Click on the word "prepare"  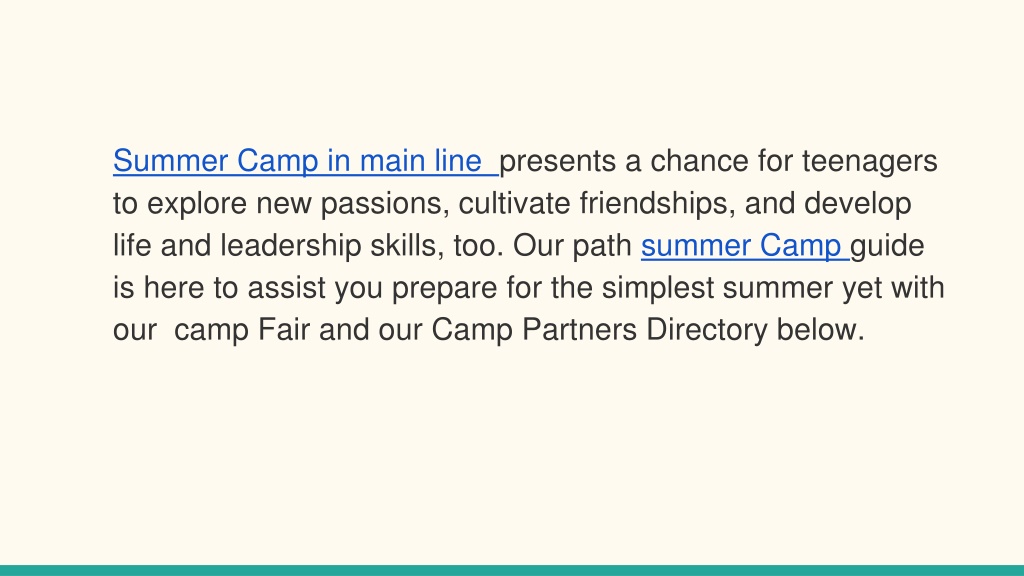445,288
